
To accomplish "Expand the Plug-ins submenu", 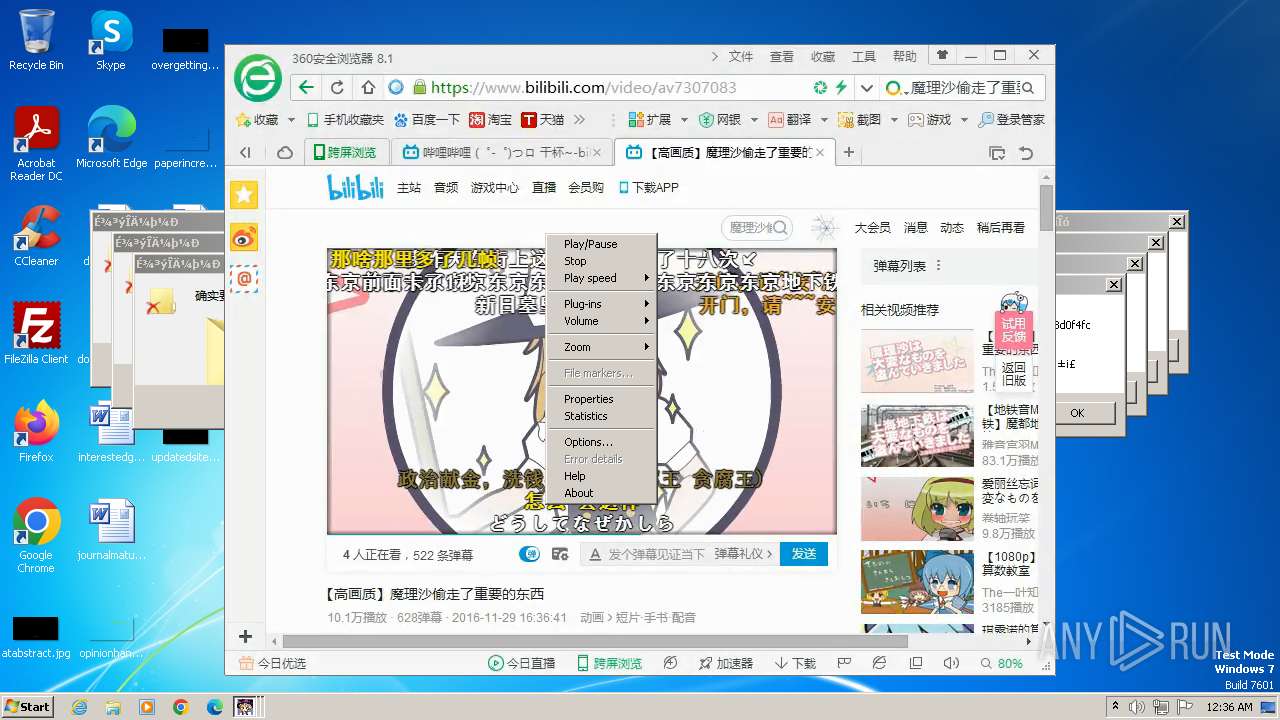I will click(x=602, y=304).
